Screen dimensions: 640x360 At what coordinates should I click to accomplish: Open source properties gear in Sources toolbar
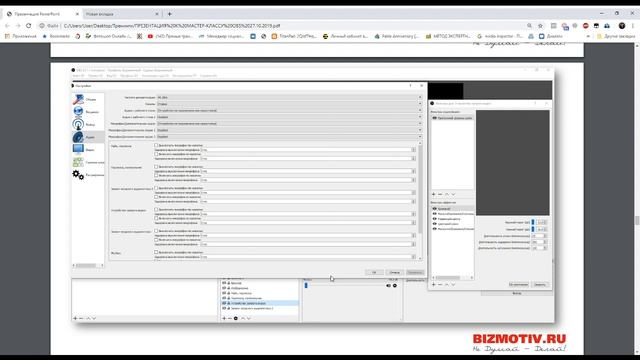pyautogui.click(x=236, y=318)
